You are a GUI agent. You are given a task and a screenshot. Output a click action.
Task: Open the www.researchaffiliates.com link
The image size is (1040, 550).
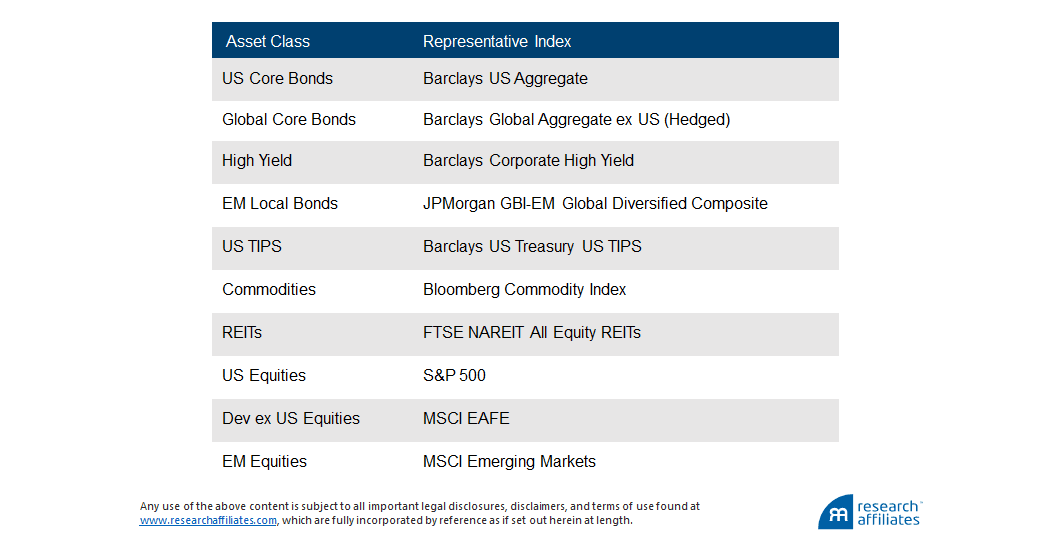point(208,520)
